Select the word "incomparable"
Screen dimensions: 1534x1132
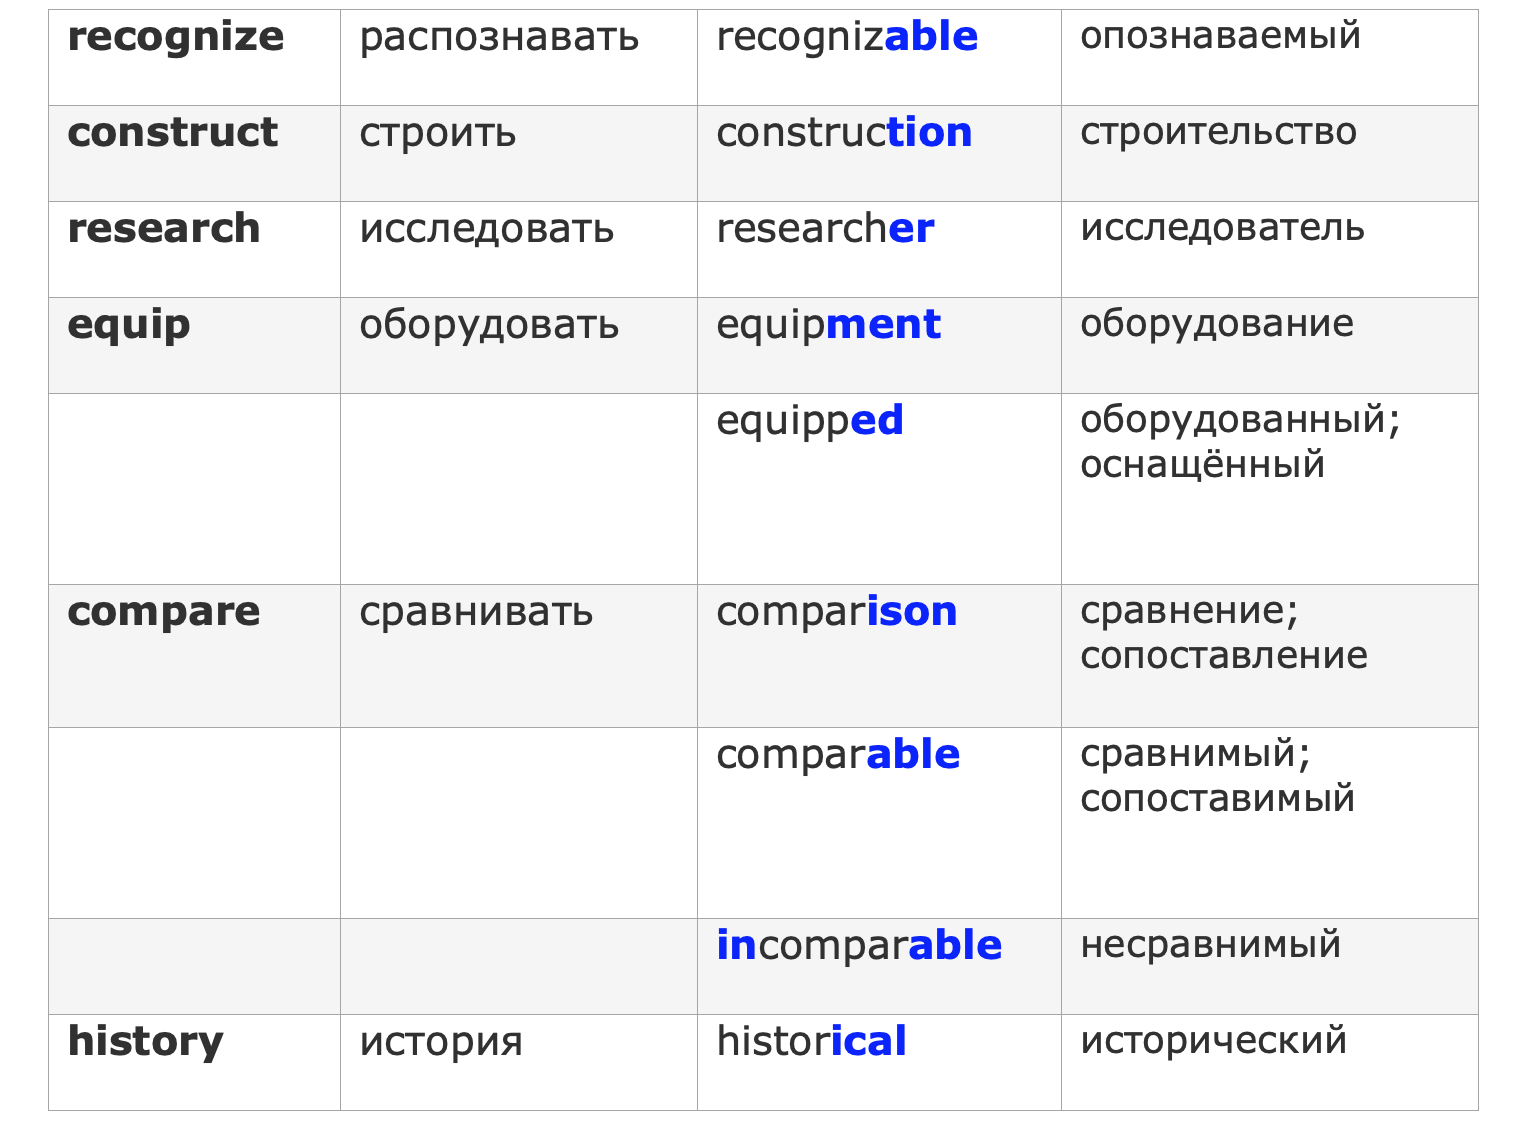pyautogui.click(x=859, y=946)
